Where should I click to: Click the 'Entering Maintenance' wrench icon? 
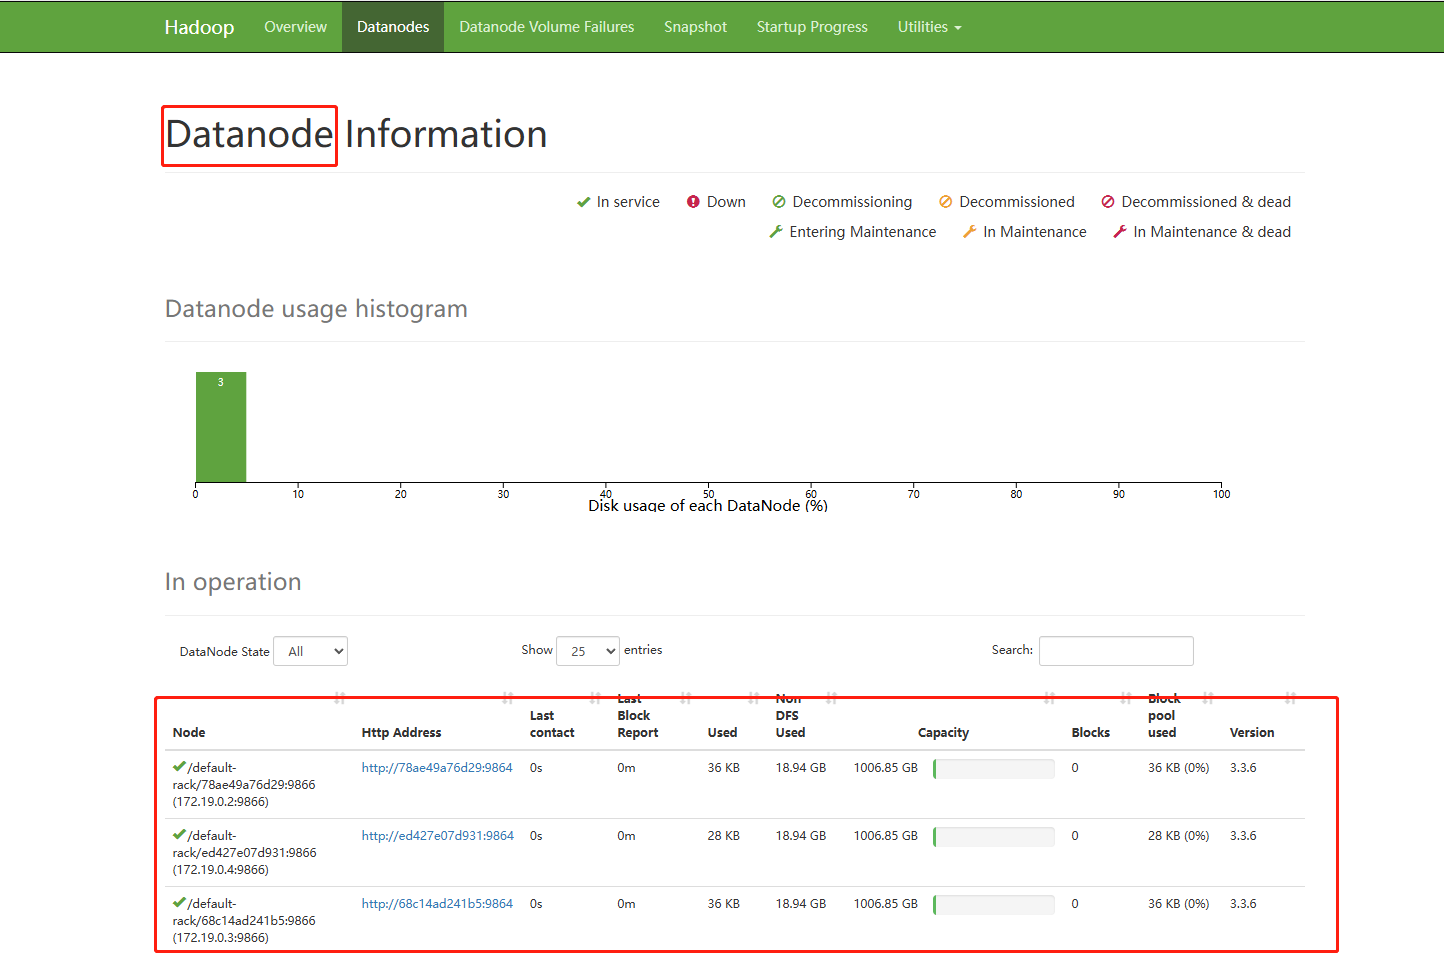[776, 231]
